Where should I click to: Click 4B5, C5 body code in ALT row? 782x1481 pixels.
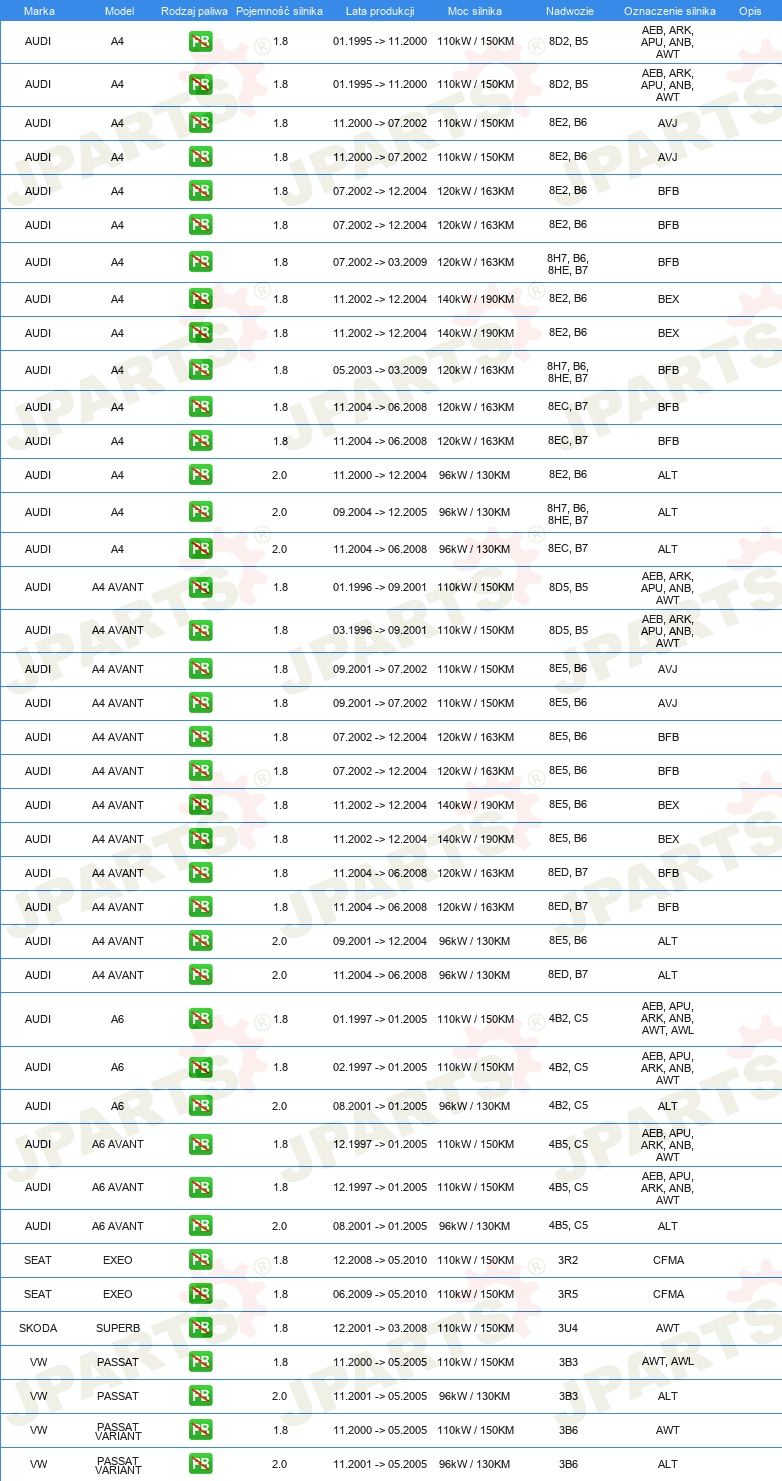coord(568,1225)
